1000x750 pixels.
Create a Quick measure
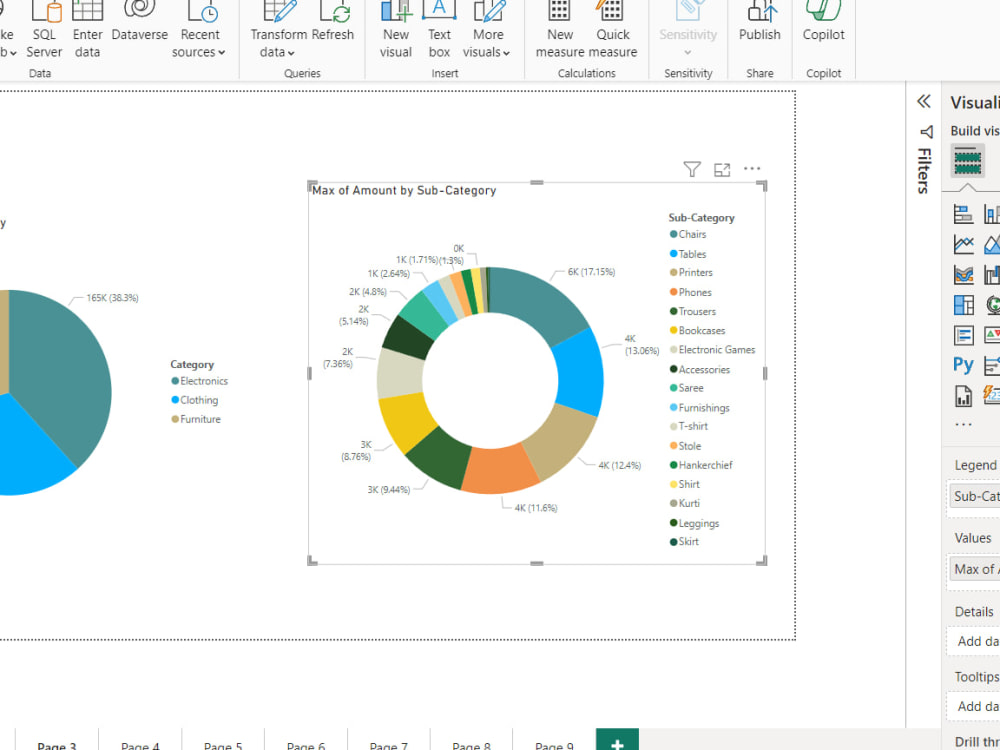tap(612, 31)
